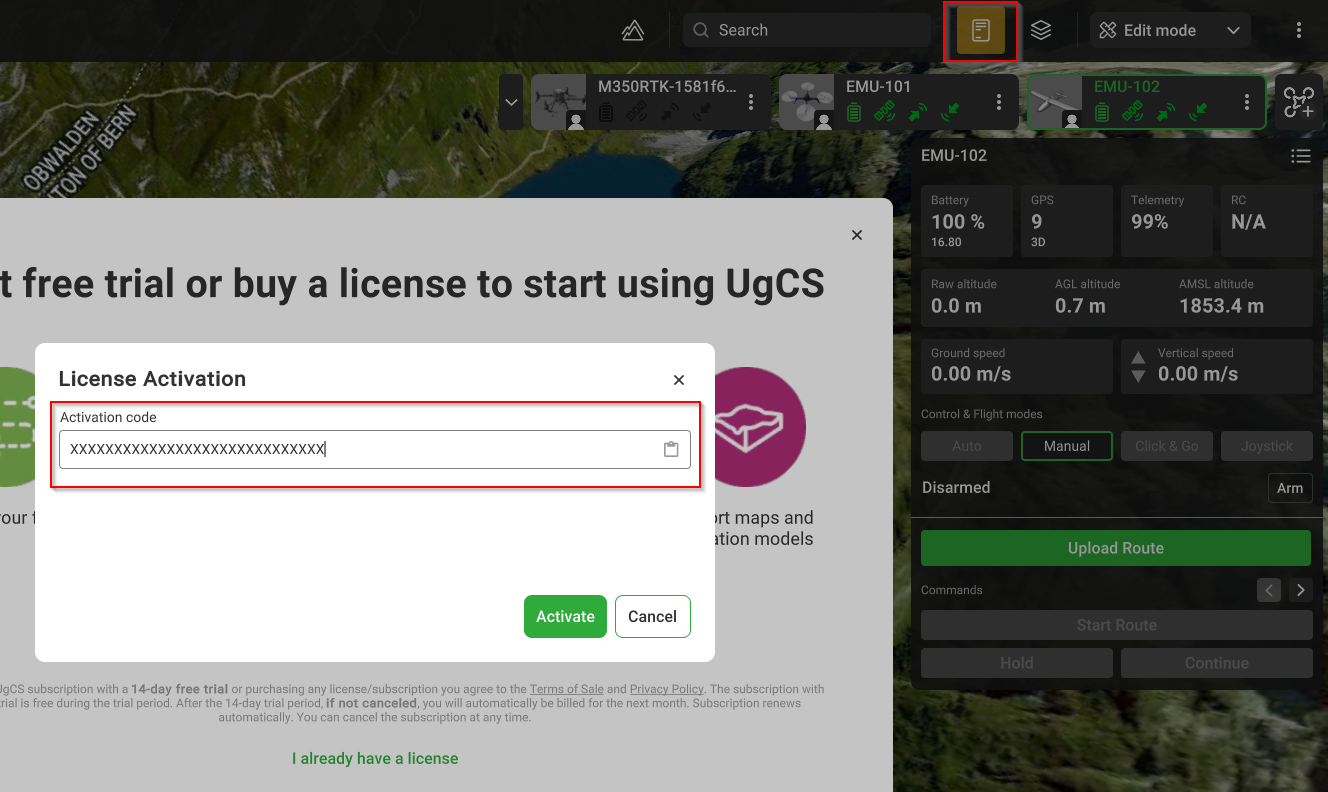Select the Manual flight mode
Image resolution: width=1328 pixels, height=792 pixels.
click(1067, 446)
